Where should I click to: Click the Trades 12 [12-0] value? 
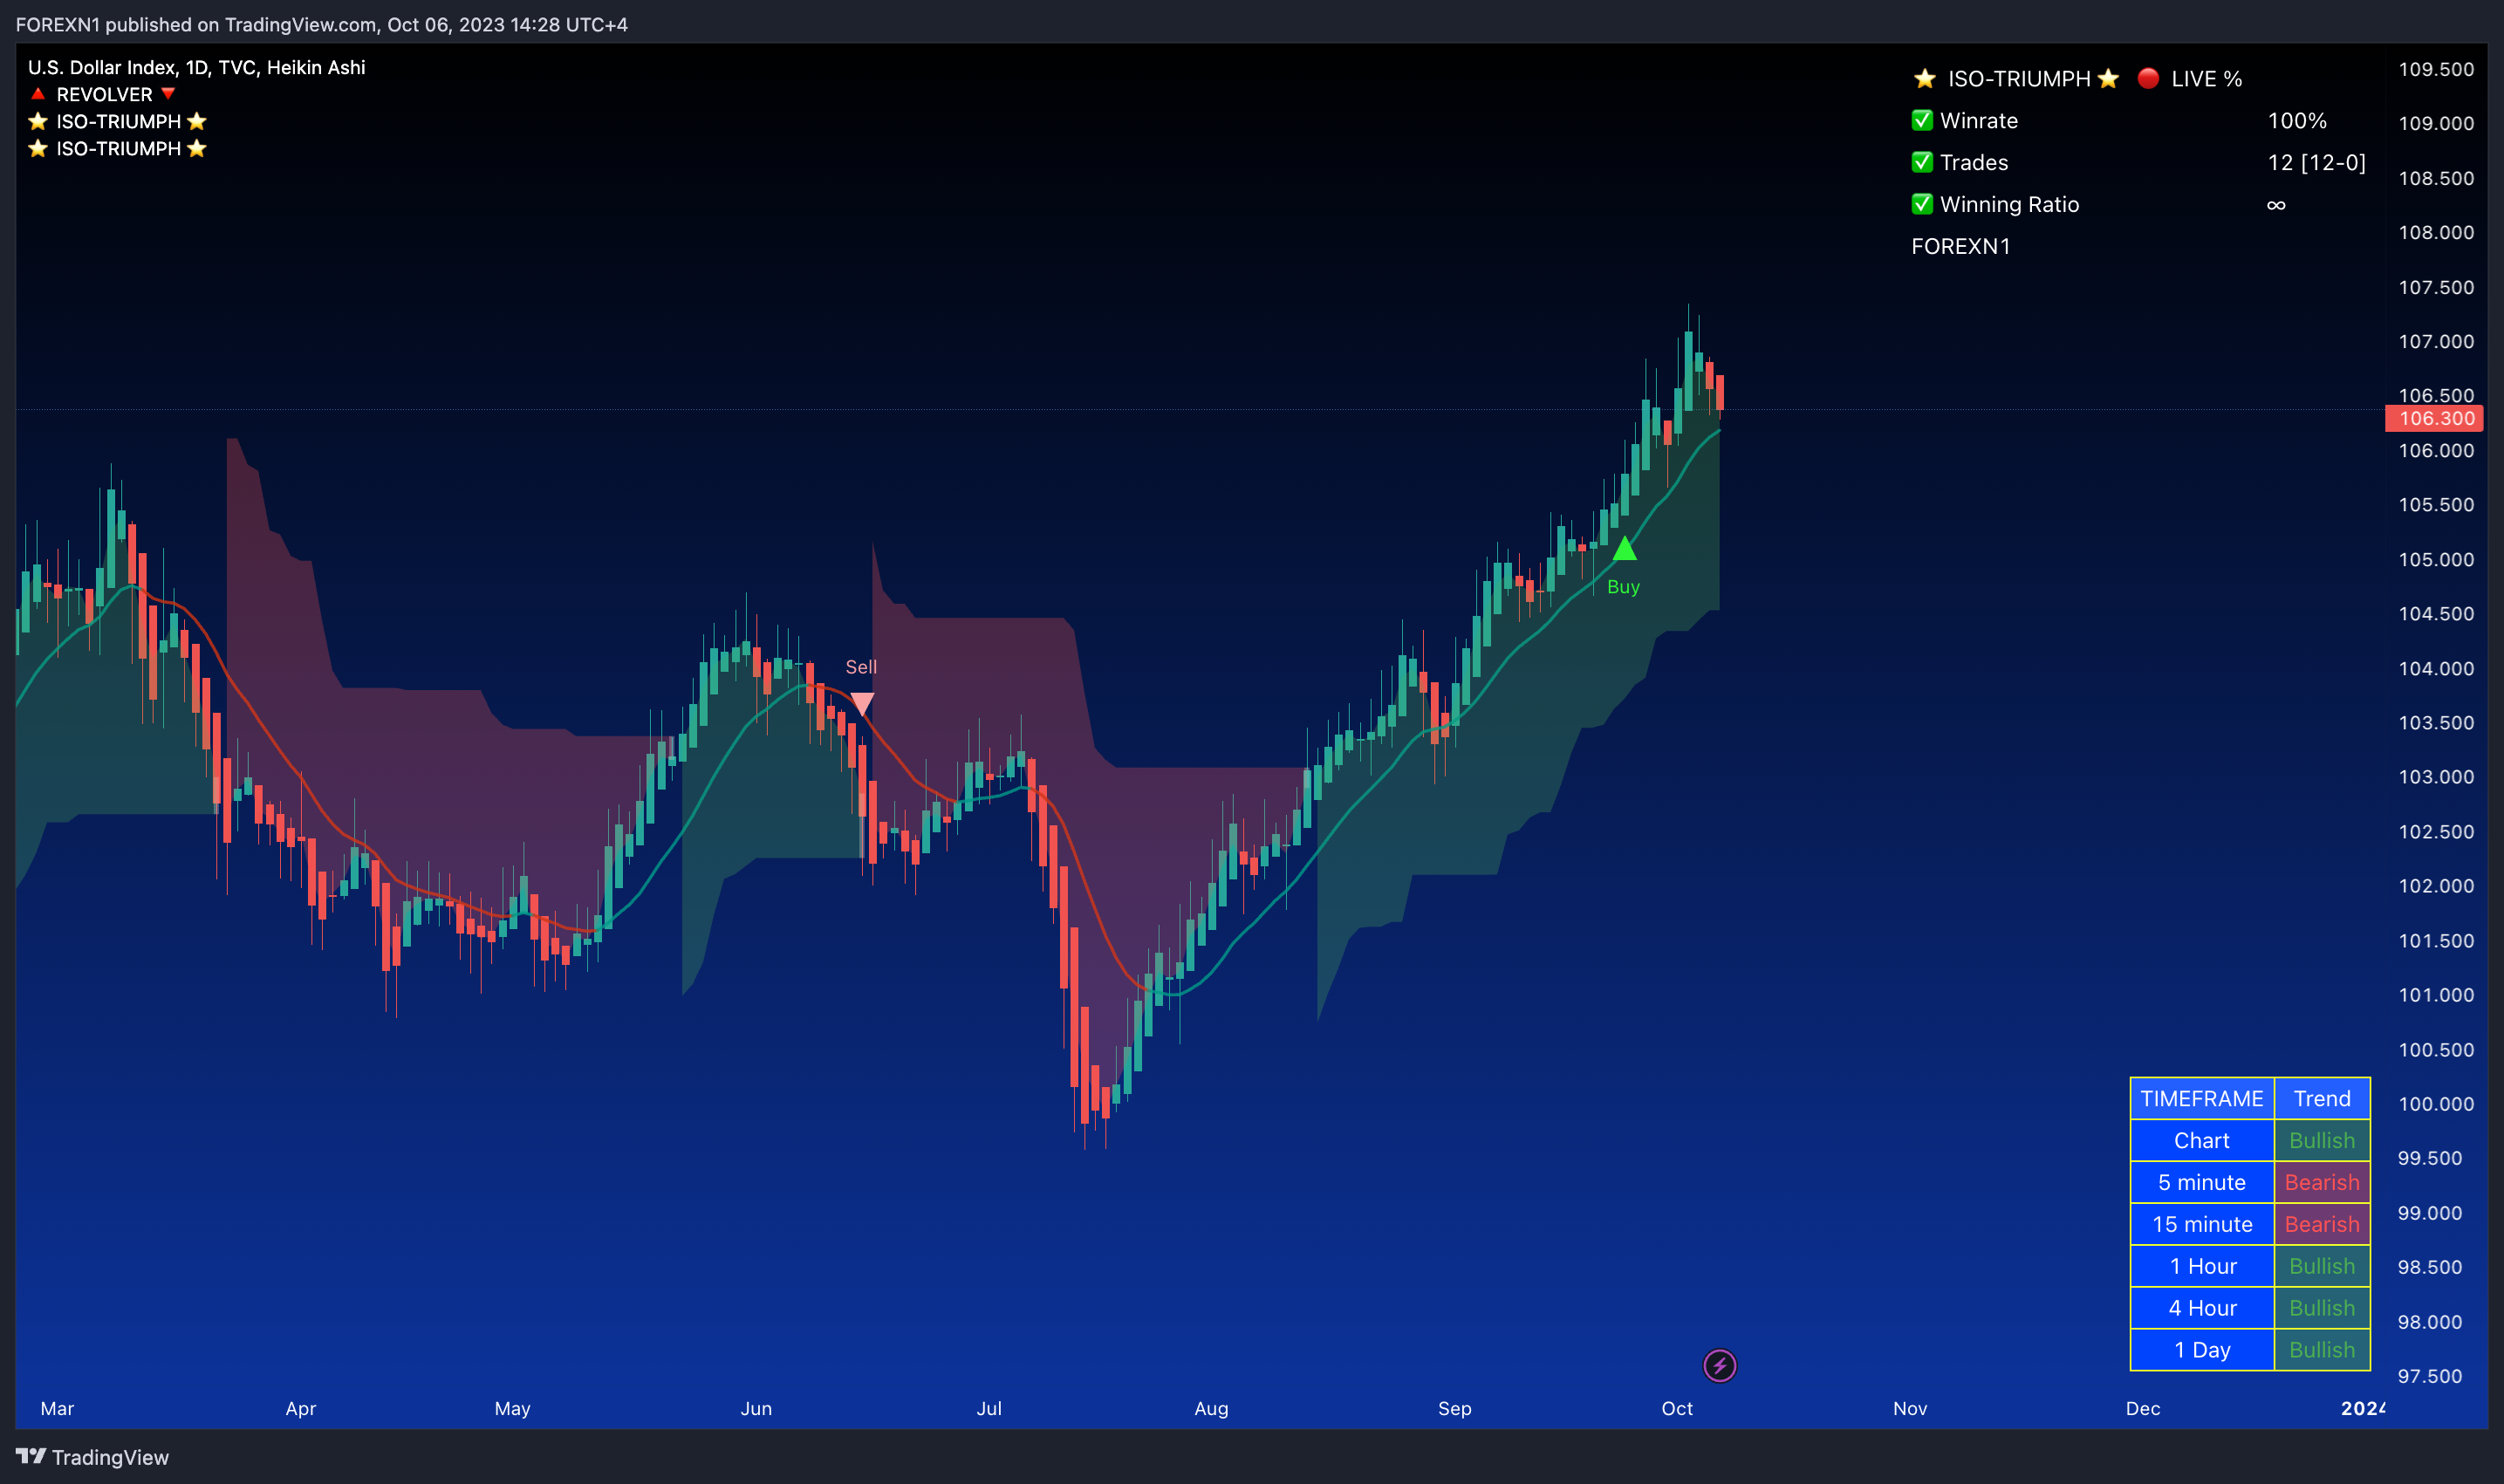(x=2316, y=162)
